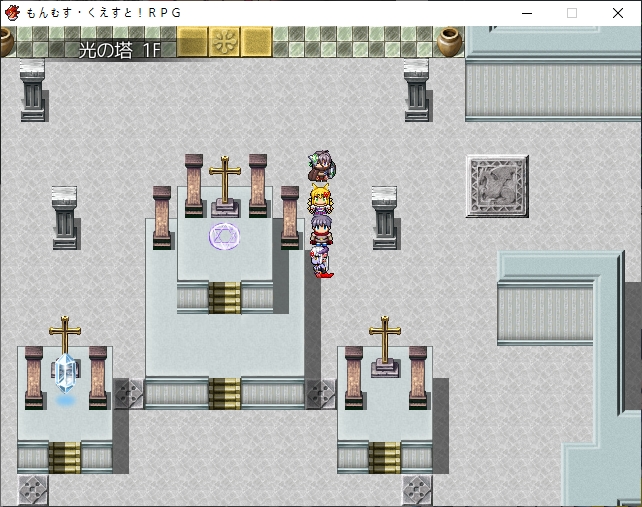Click the carved stone block left of central platform
Screen dimensions: 642x507
[129, 394]
